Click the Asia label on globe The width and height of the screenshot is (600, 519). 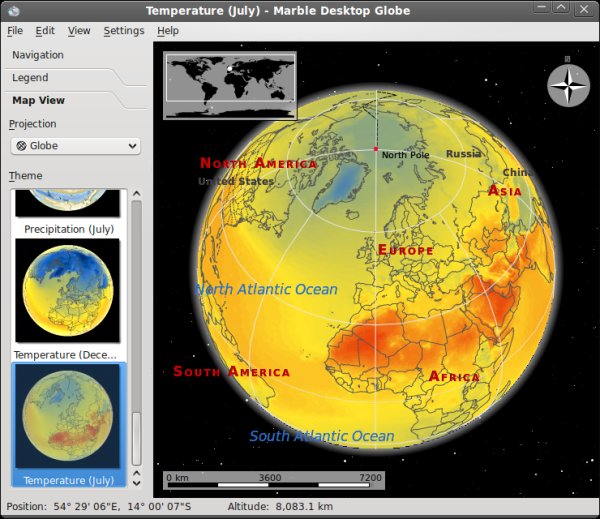505,191
